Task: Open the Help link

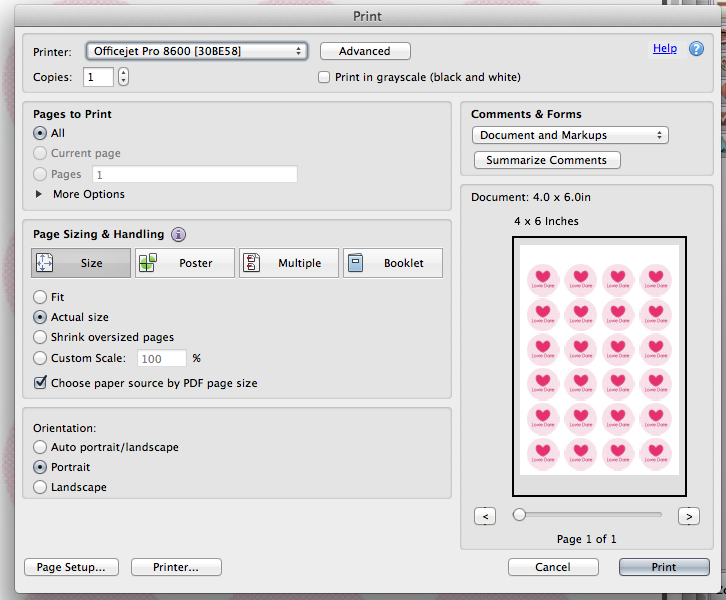Action: (664, 48)
